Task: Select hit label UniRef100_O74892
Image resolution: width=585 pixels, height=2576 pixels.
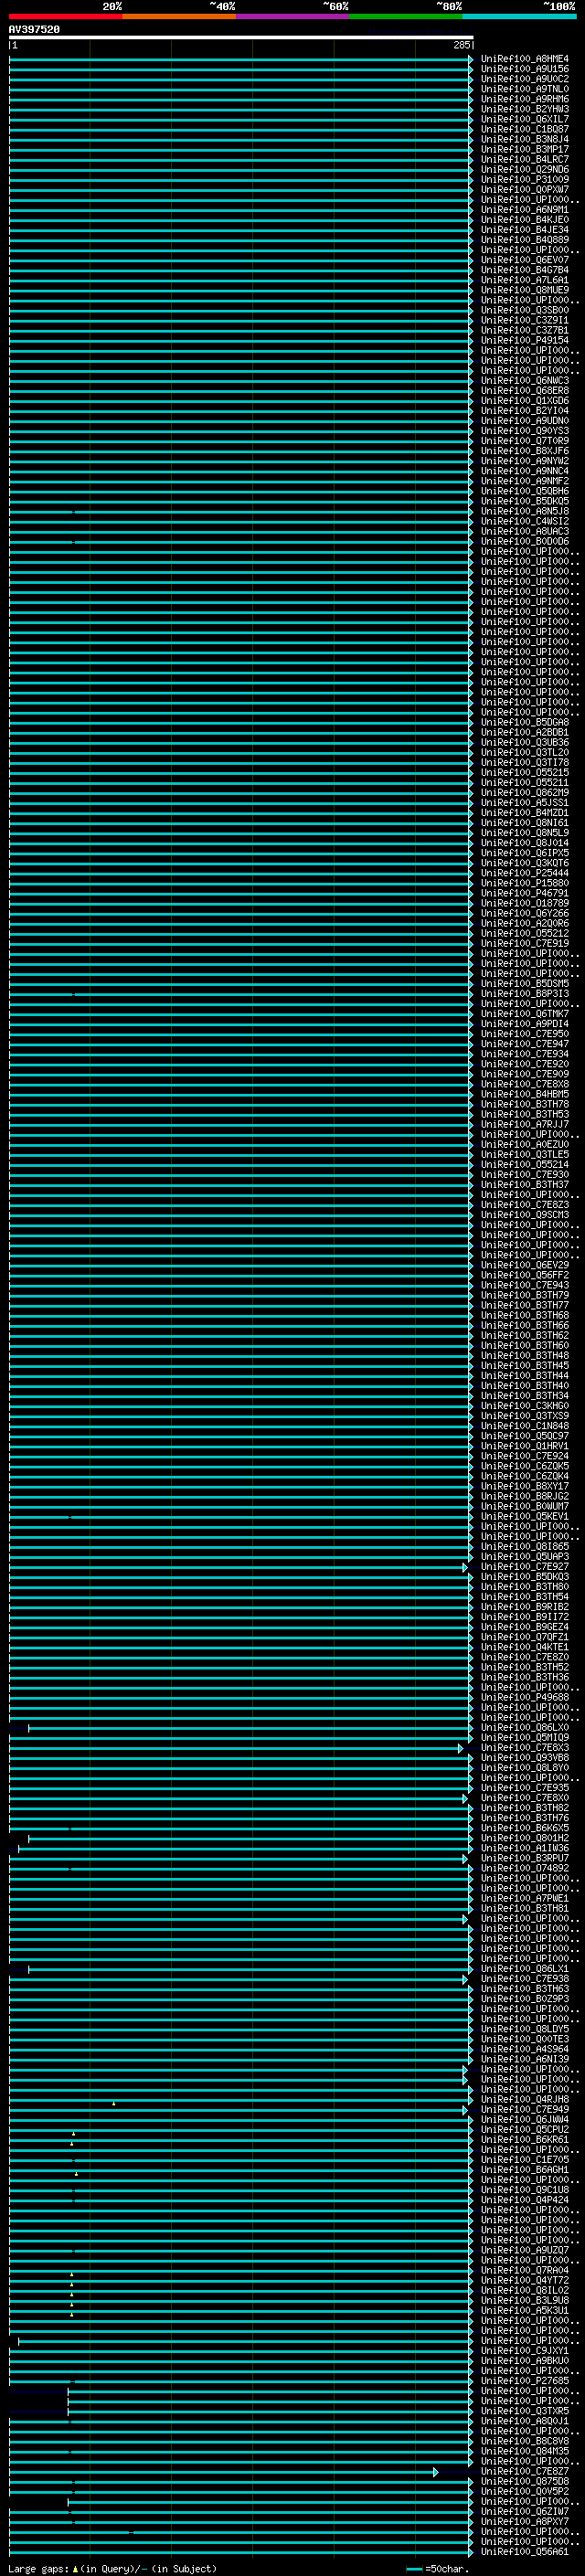Action: 525,1868
